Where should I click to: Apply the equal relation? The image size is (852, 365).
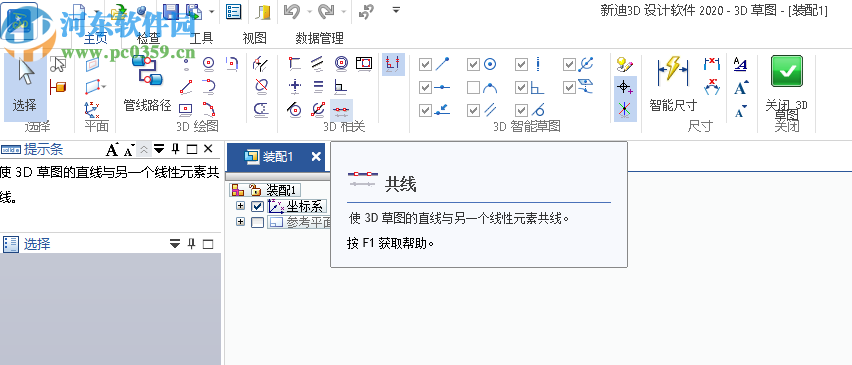pos(318,86)
